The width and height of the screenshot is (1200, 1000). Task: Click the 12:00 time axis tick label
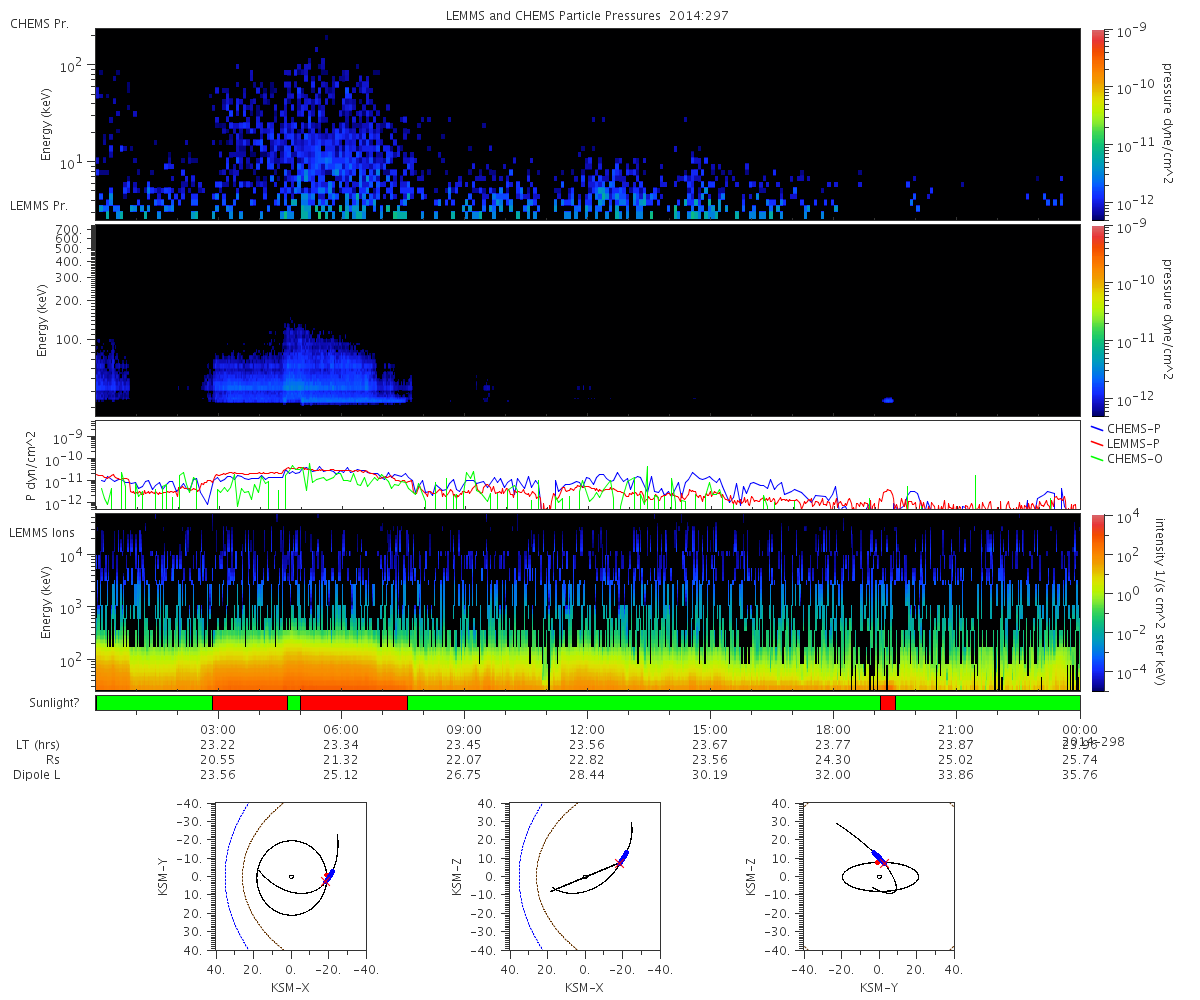(587, 729)
